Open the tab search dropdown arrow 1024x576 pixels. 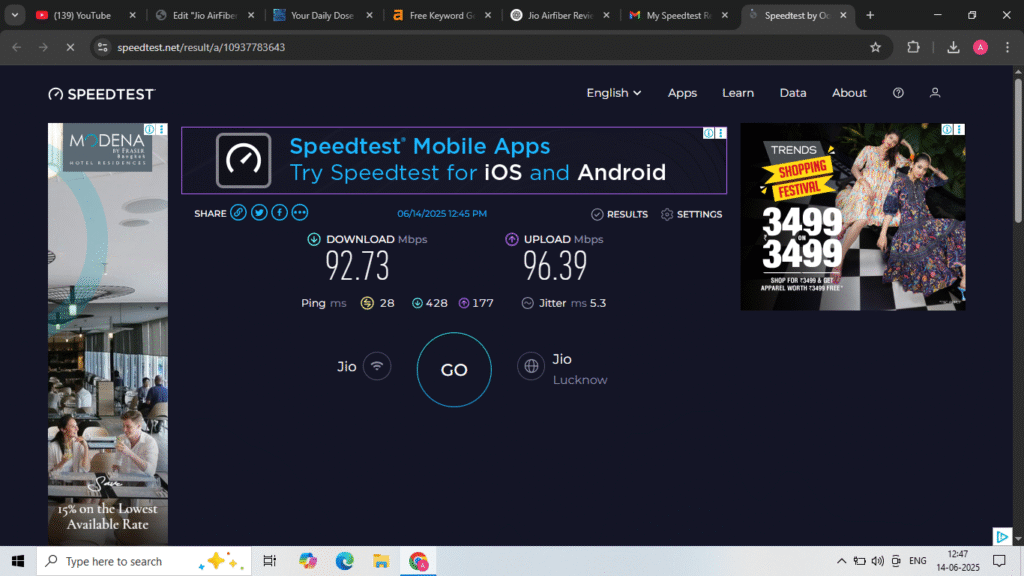[x=14, y=15]
